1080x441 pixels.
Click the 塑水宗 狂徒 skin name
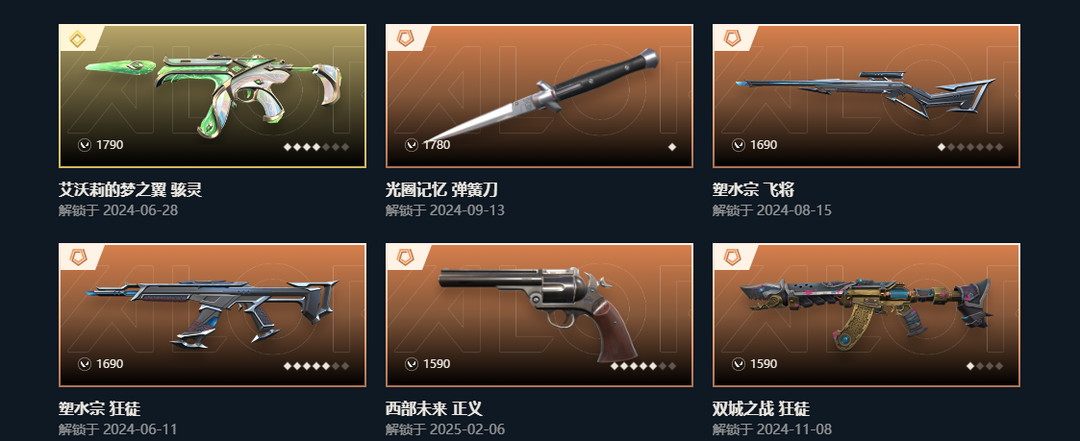click(99, 409)
